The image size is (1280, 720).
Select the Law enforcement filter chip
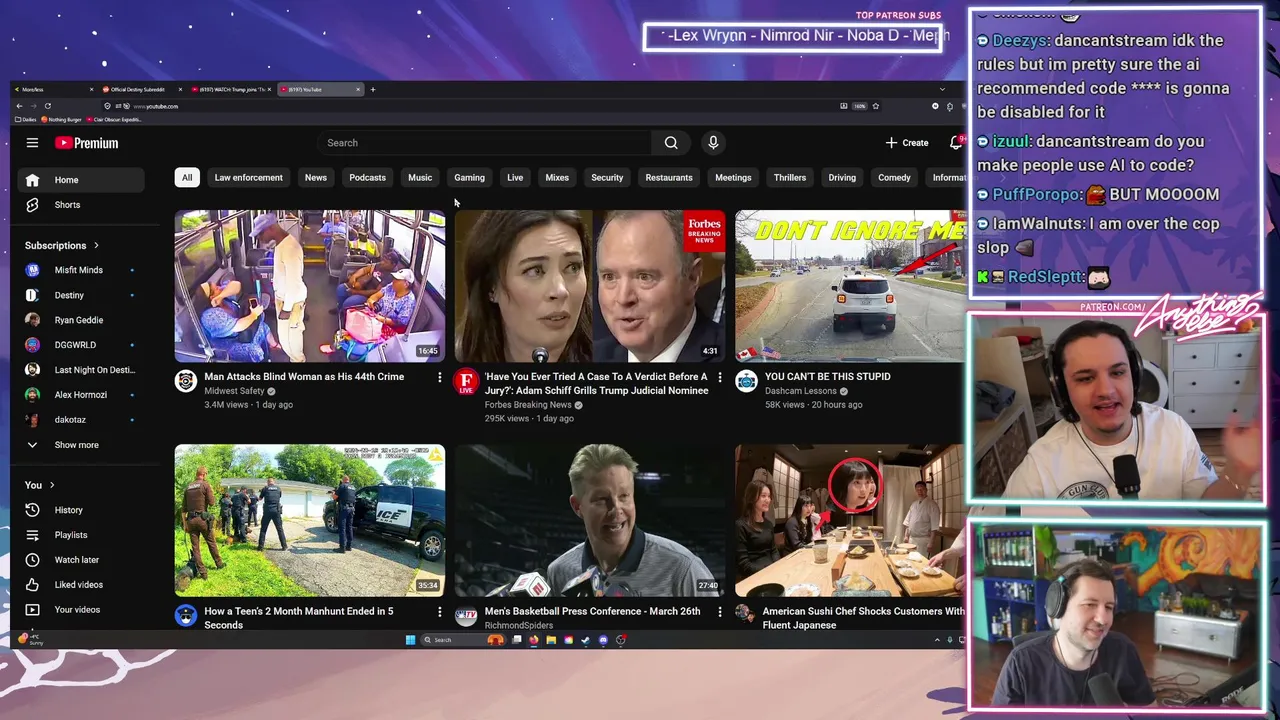point(248,178)
